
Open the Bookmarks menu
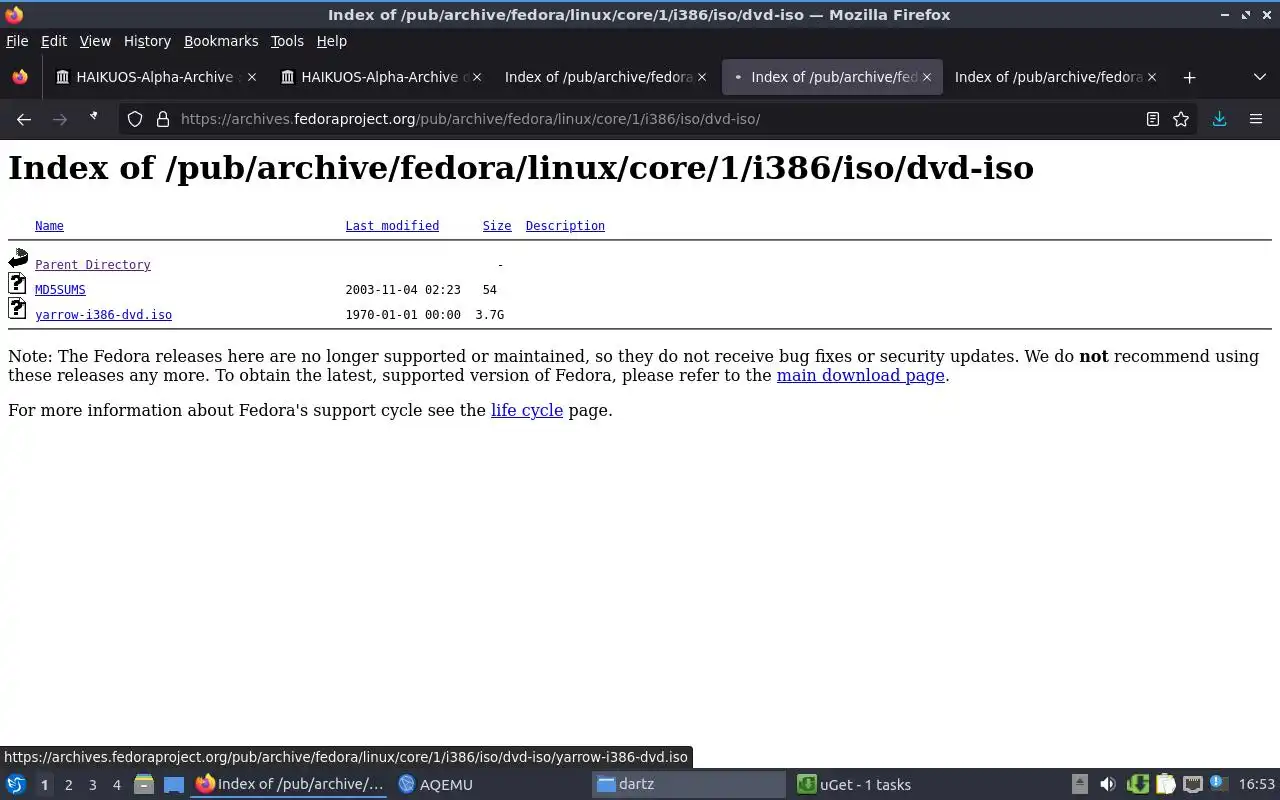[x=221, y=41]
